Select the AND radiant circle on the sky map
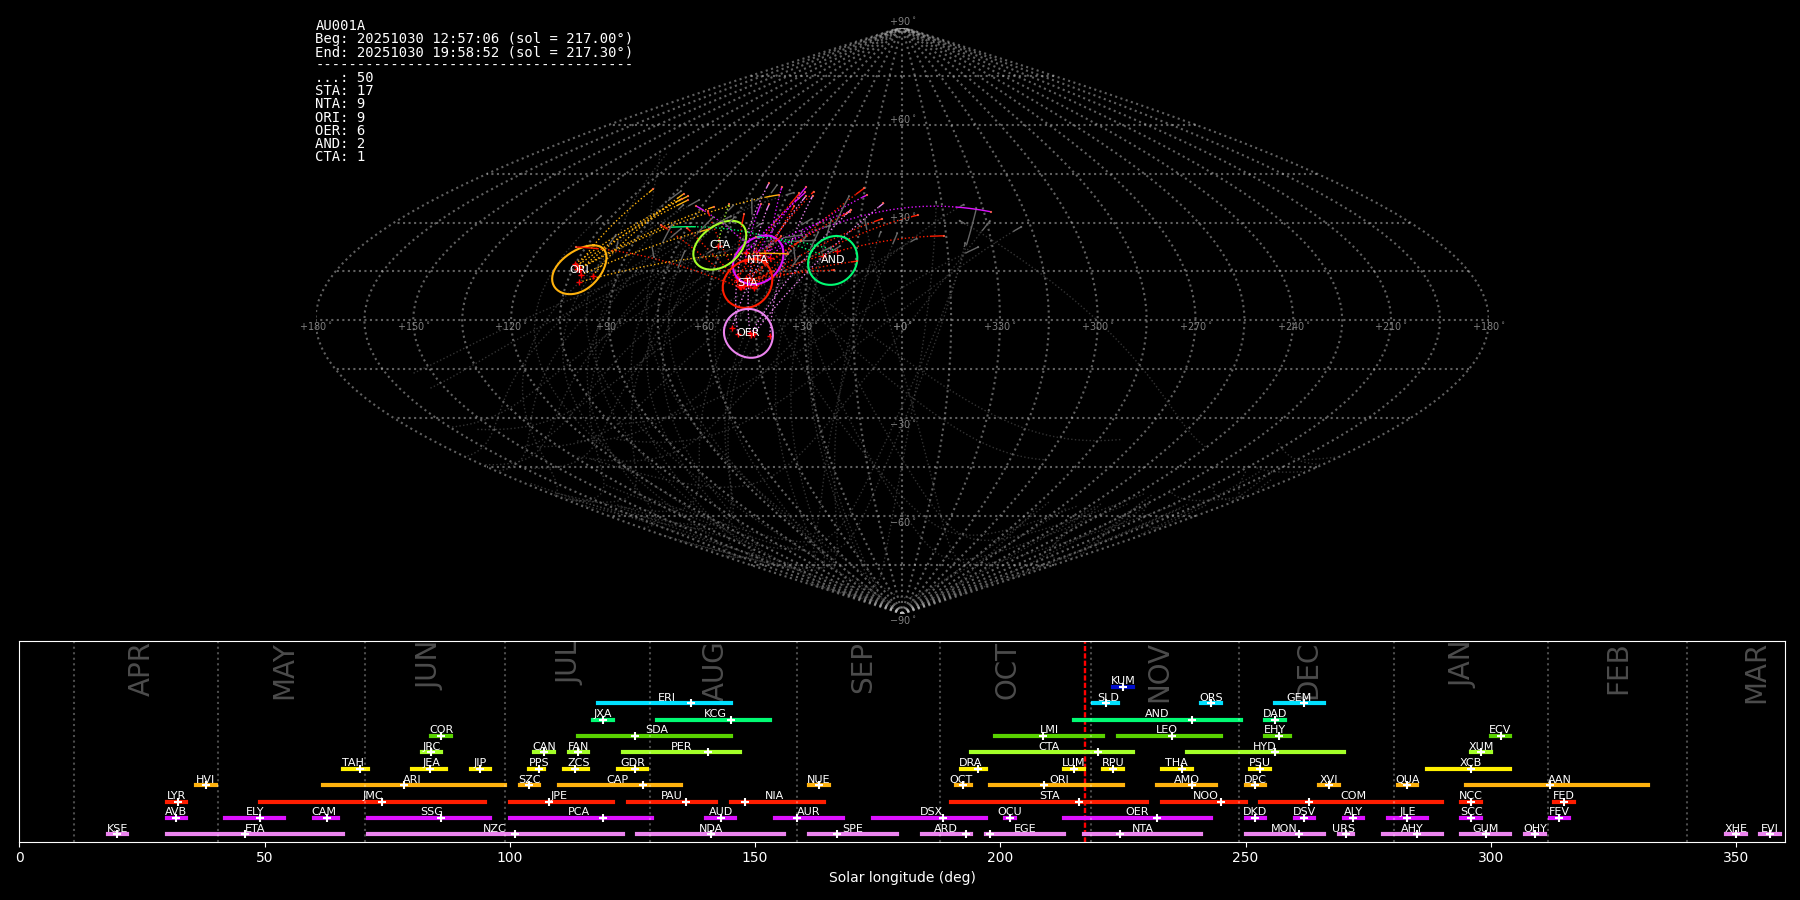Viewport: 1800px width, 900px height. [x=832, y=260]
